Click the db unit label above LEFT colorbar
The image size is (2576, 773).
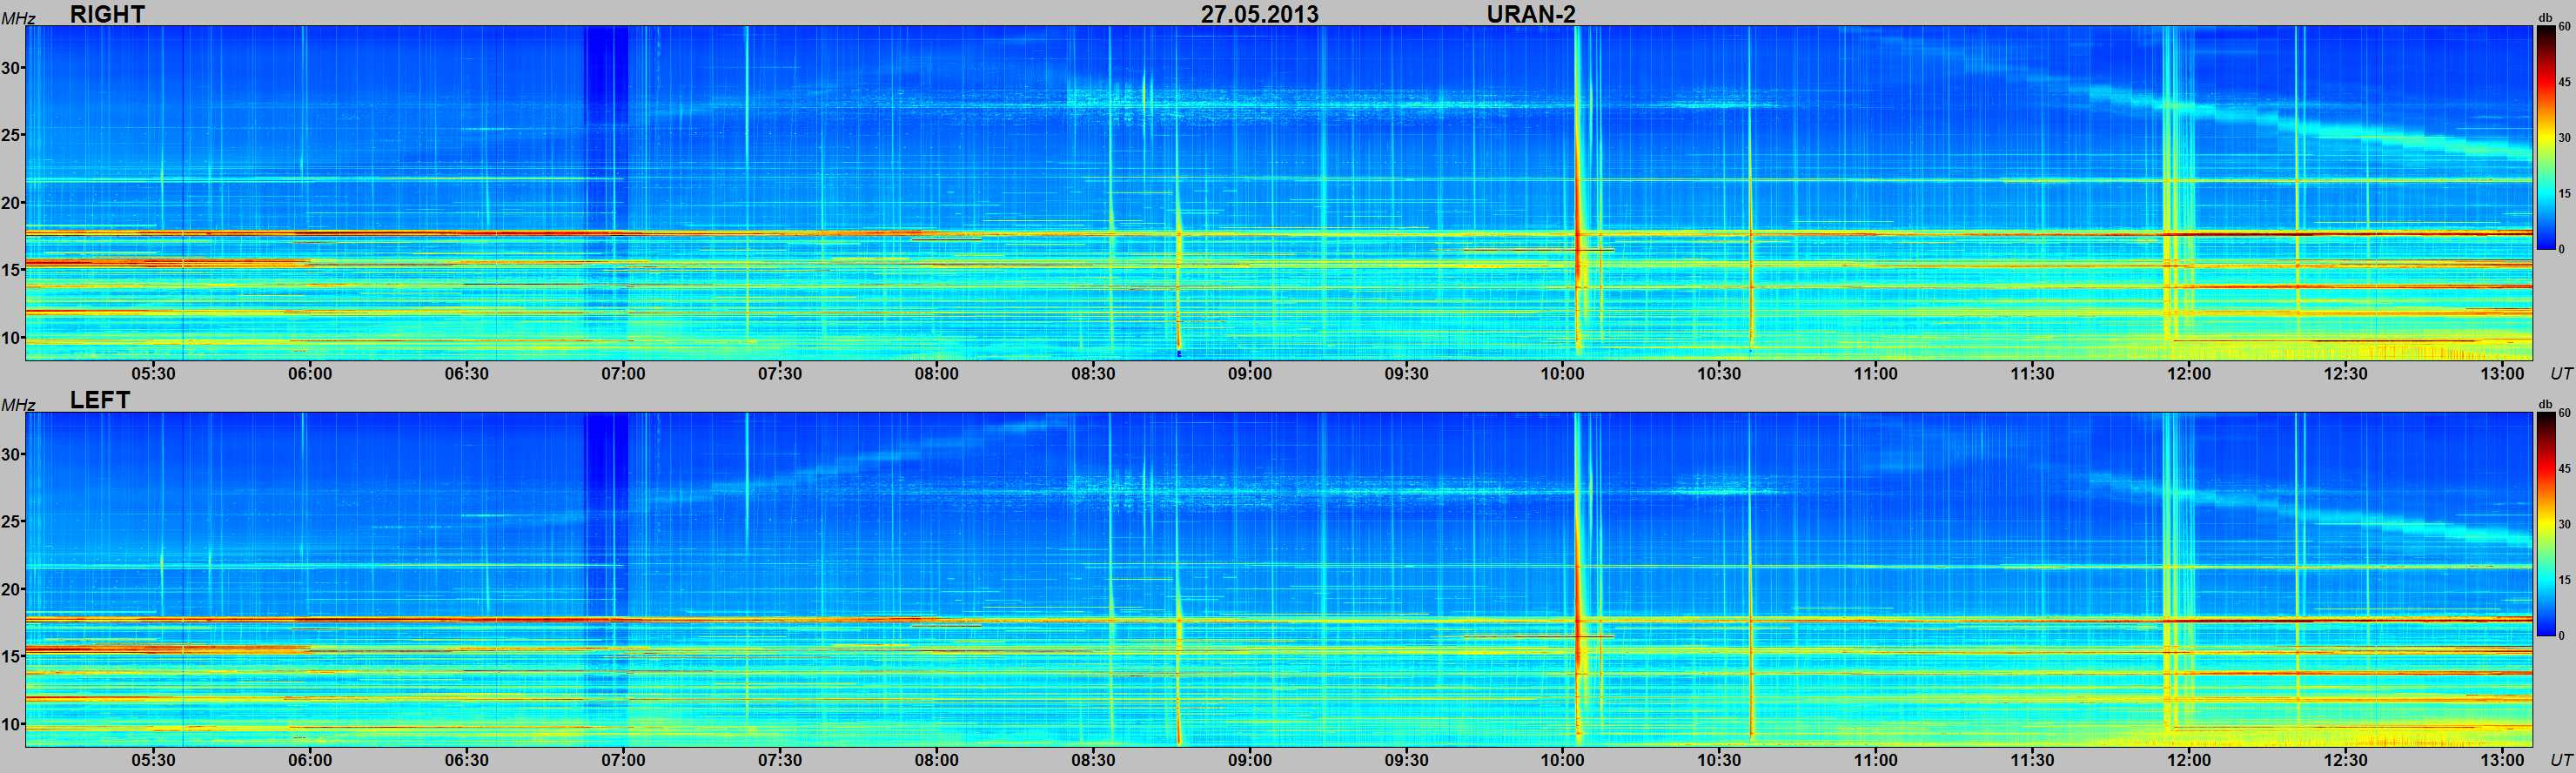[x=2545, y=404]
